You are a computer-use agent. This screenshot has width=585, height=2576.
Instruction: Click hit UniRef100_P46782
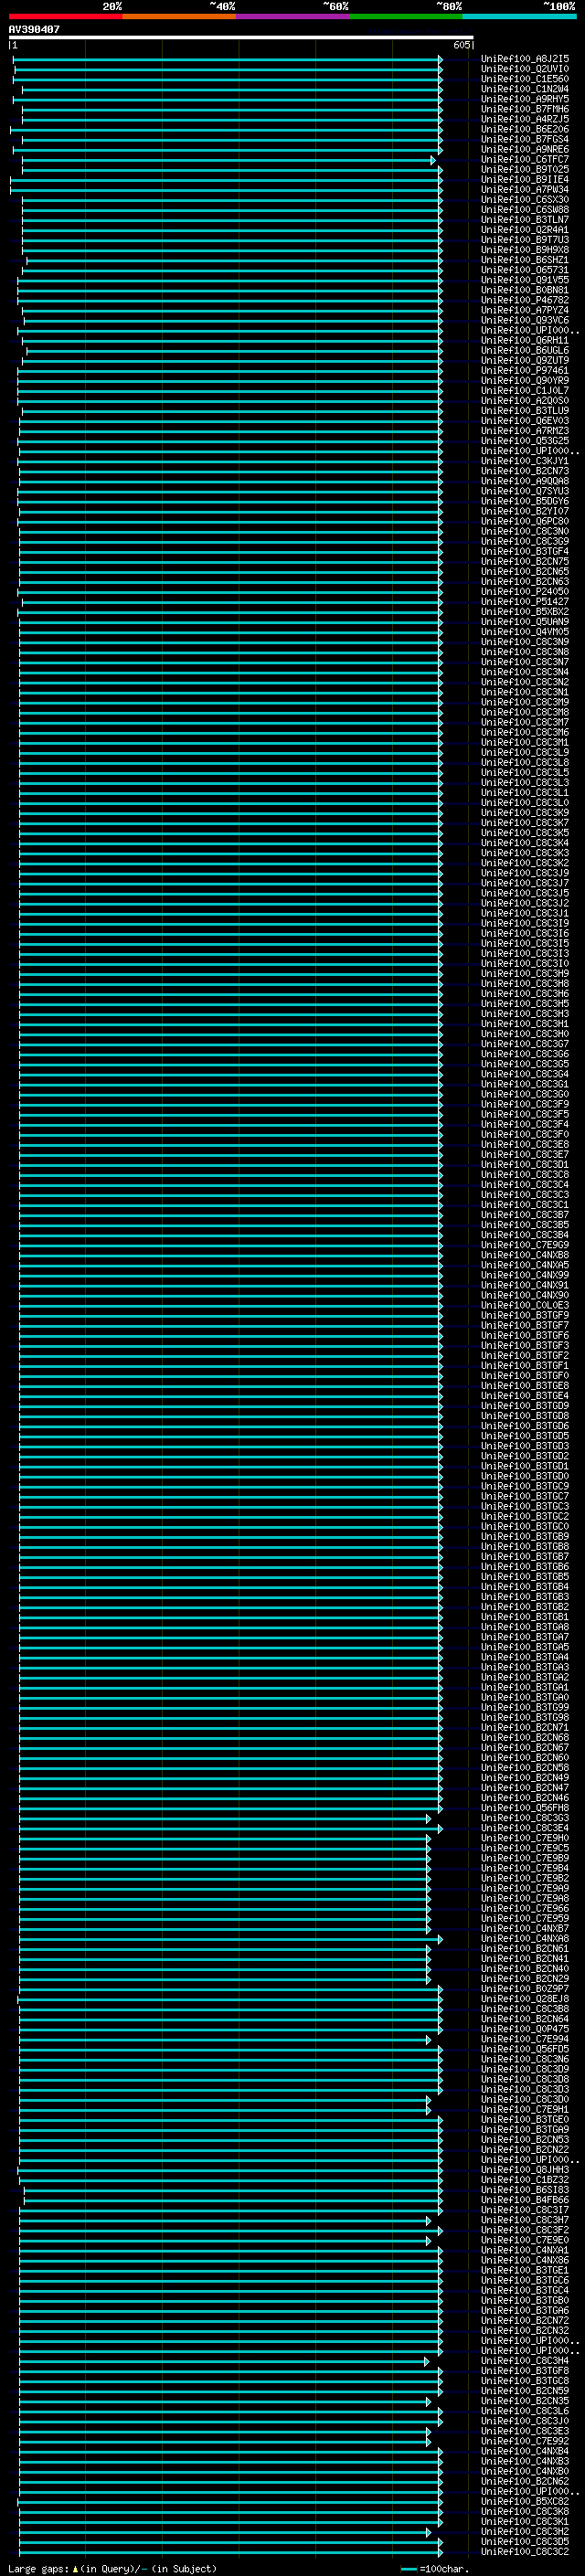524,300
